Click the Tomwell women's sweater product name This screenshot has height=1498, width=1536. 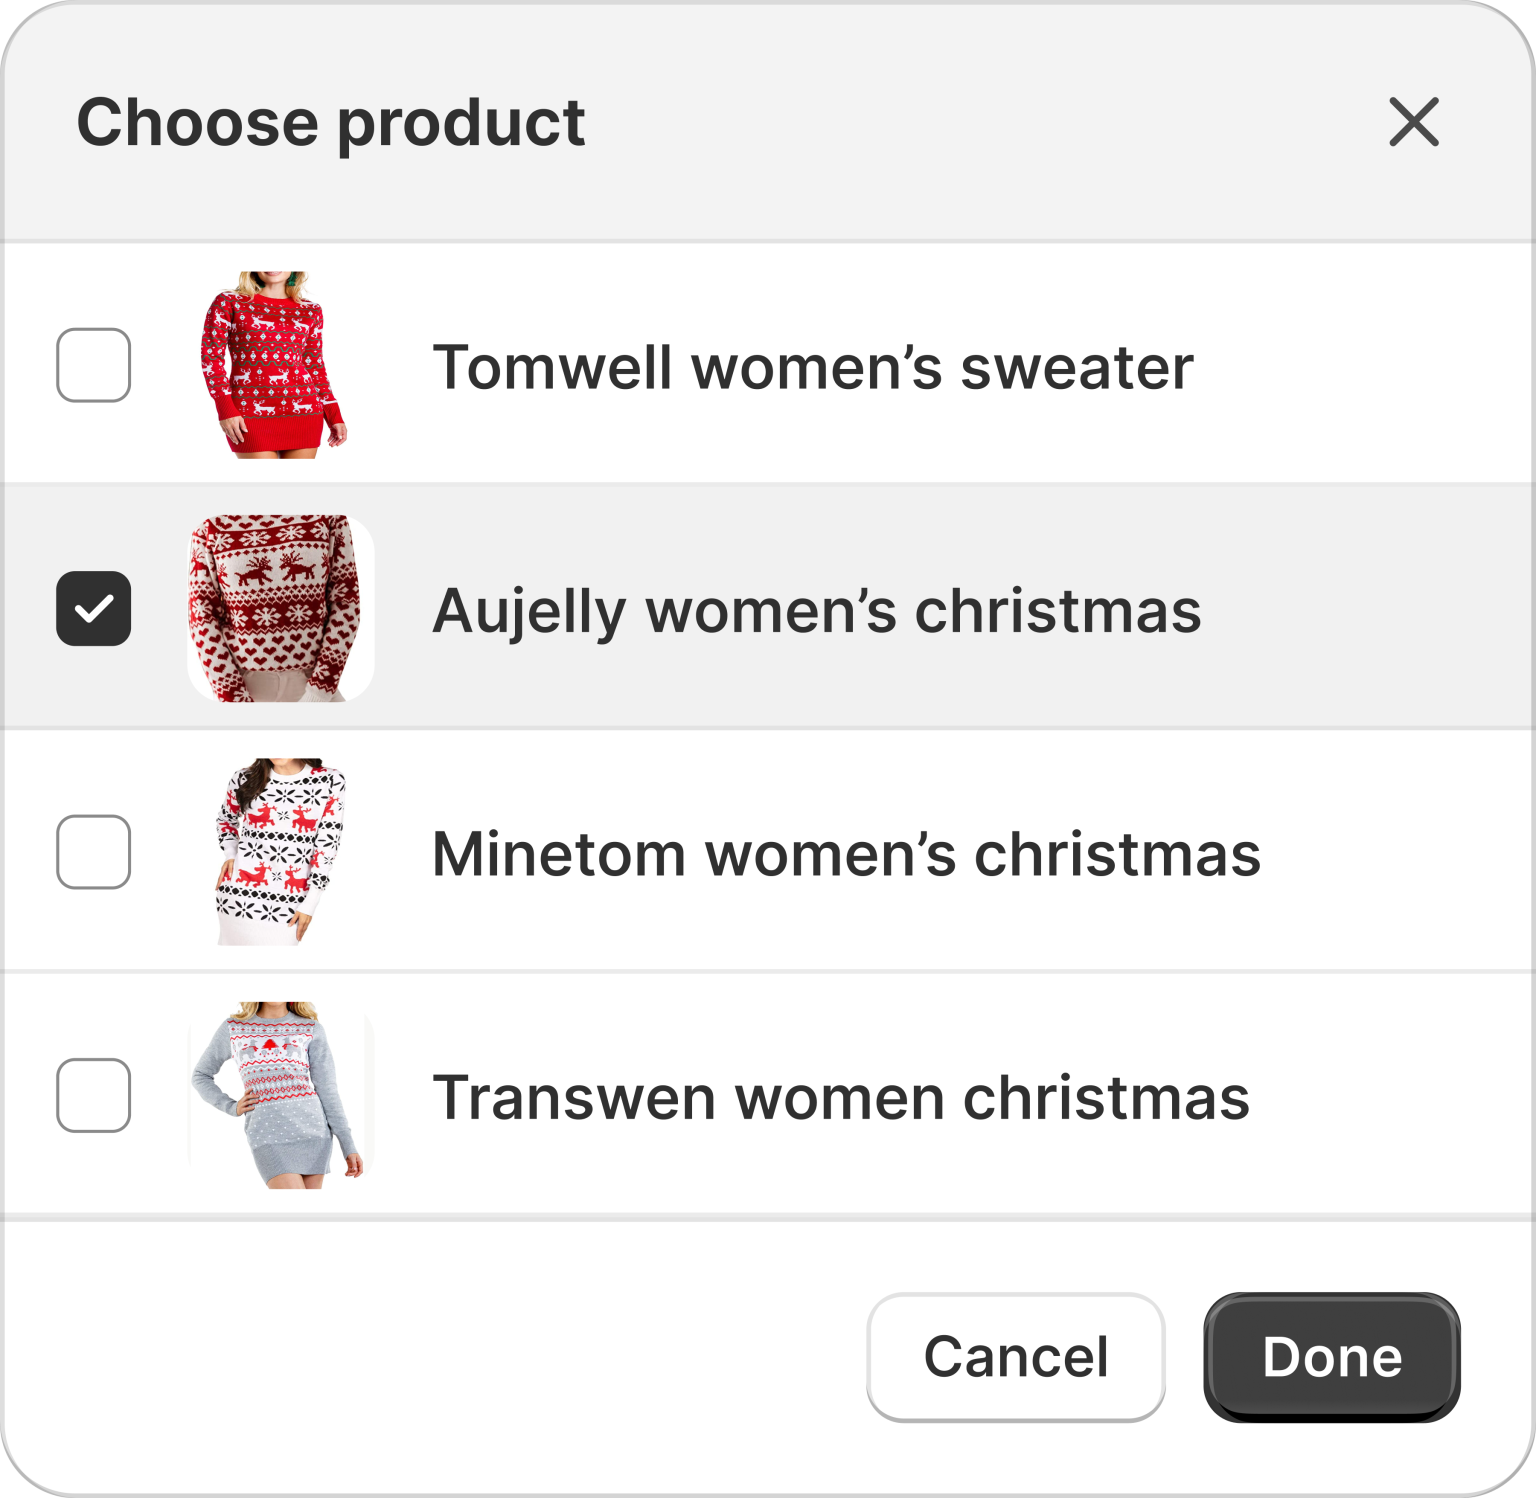pos(812,367)
